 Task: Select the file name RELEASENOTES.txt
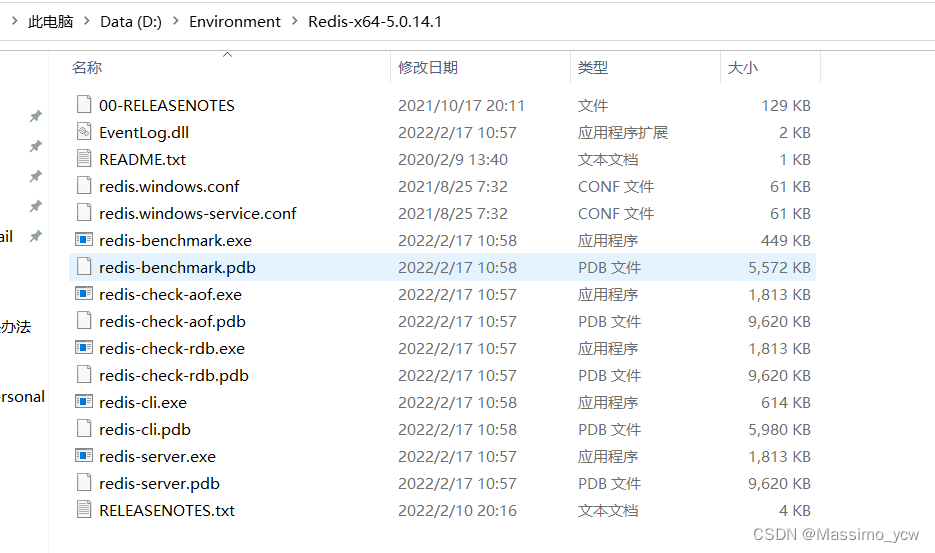click(166, 511)
